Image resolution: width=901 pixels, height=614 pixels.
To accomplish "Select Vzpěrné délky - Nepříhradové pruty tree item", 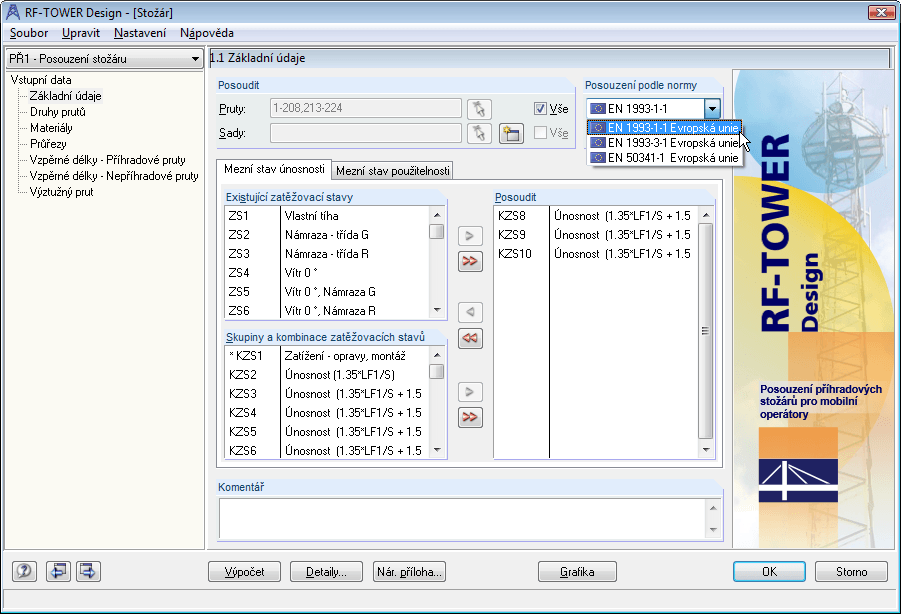I will point(114,176).
